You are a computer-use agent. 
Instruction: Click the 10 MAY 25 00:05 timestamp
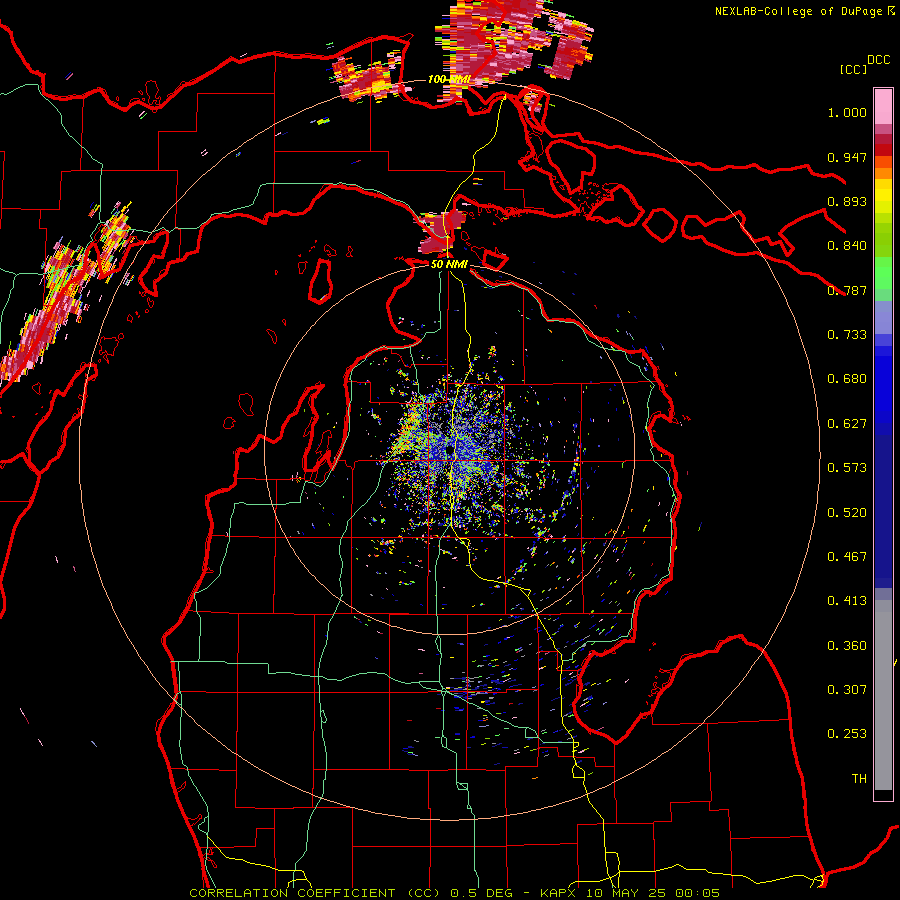[651, 893]
